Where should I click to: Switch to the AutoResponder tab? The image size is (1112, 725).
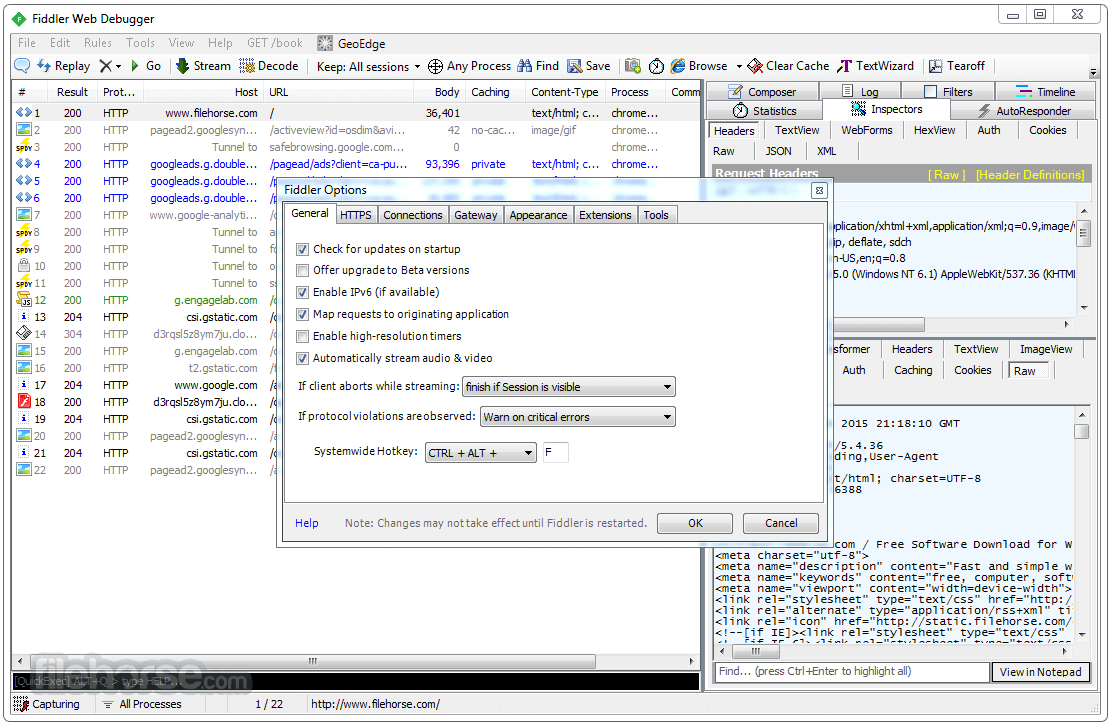(x=1024, y=111)
